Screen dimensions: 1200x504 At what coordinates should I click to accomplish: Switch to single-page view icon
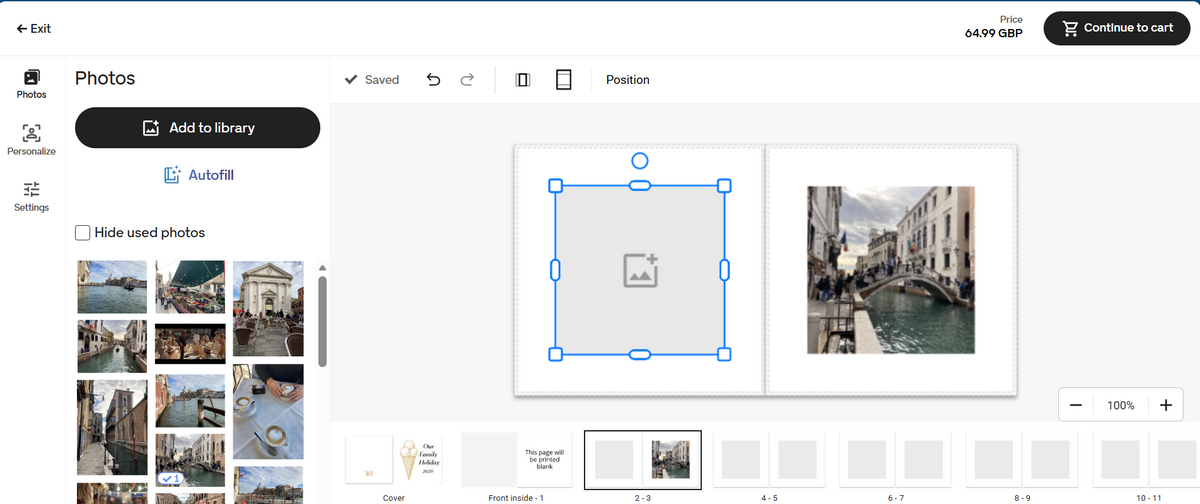(x=564, y=80)
